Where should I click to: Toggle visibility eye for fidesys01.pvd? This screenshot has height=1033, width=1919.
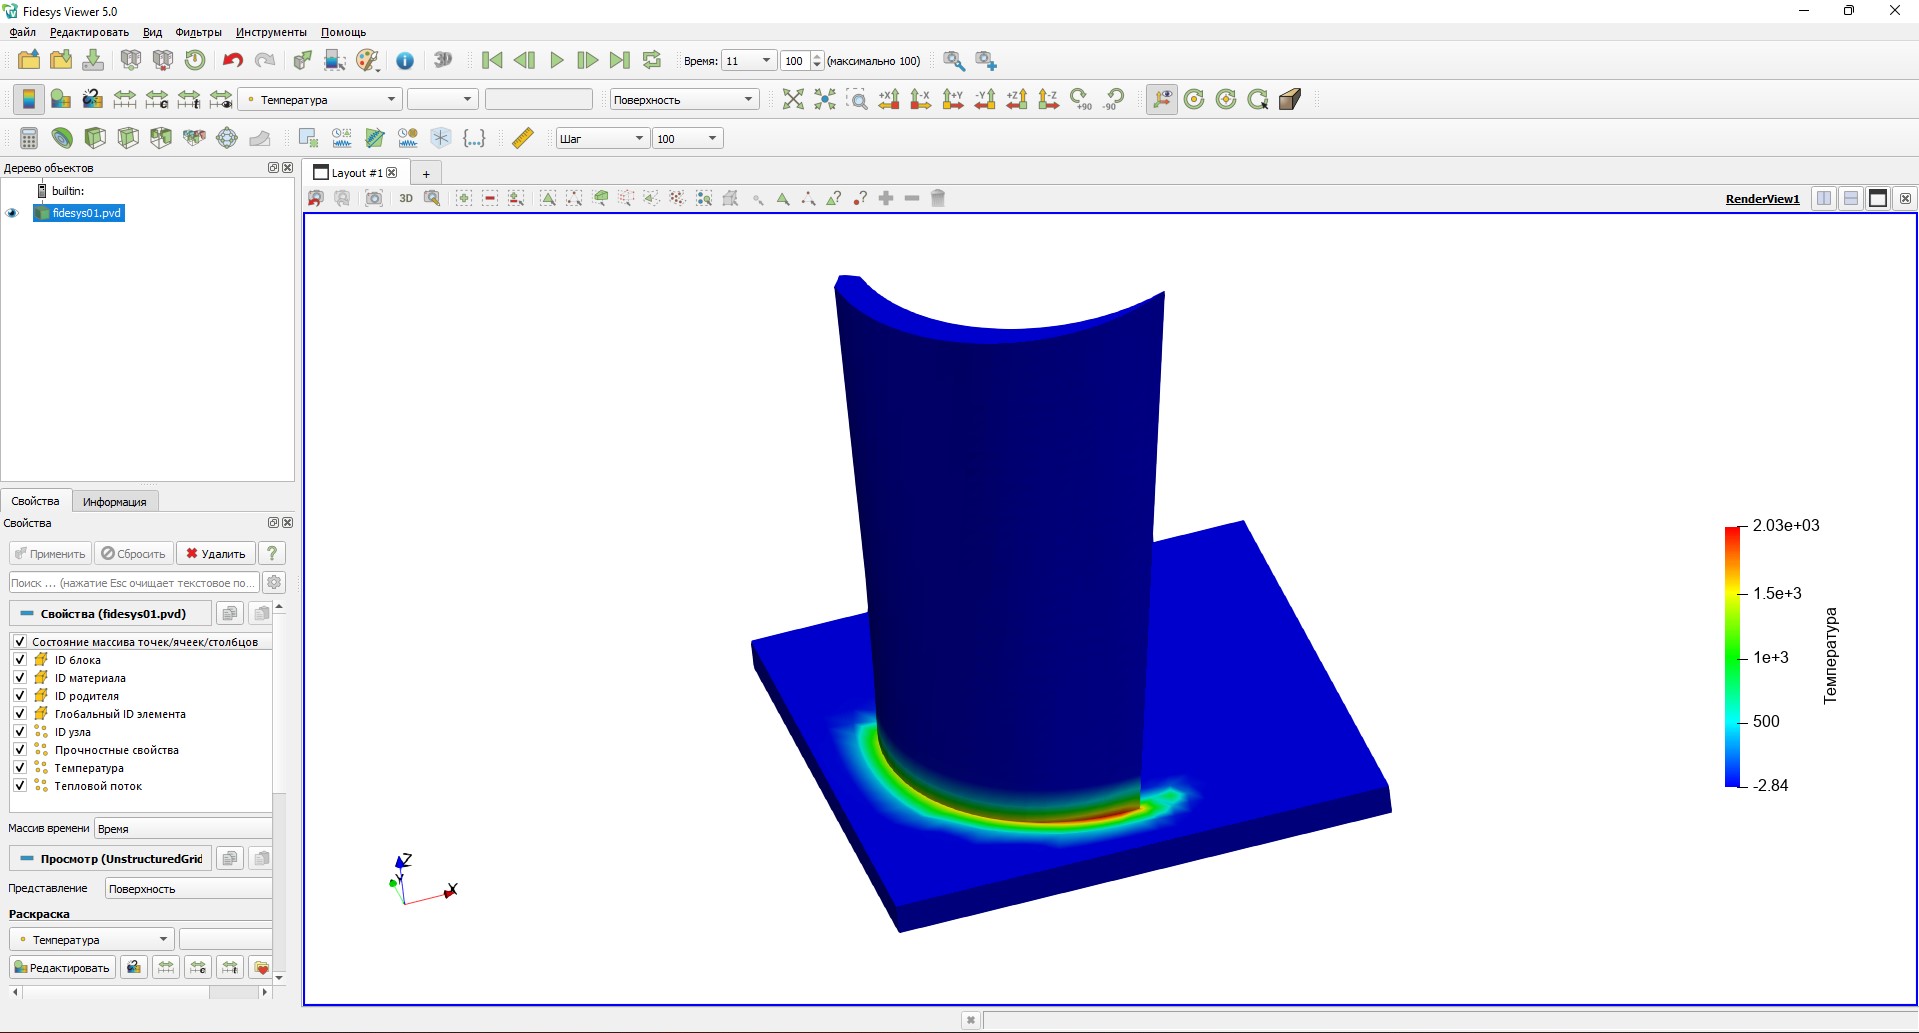pyautogui.click(x=13, y=213)
